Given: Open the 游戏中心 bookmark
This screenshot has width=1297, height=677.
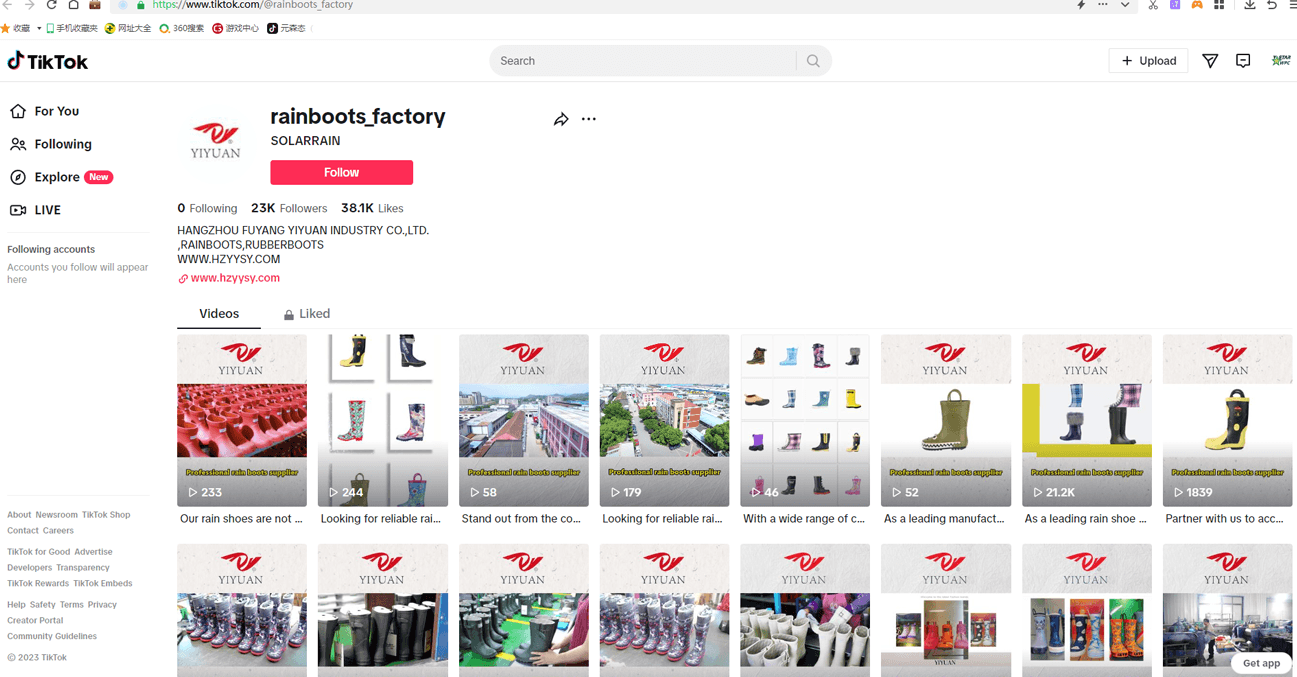Looking at the screenshot, I should 236,28.
